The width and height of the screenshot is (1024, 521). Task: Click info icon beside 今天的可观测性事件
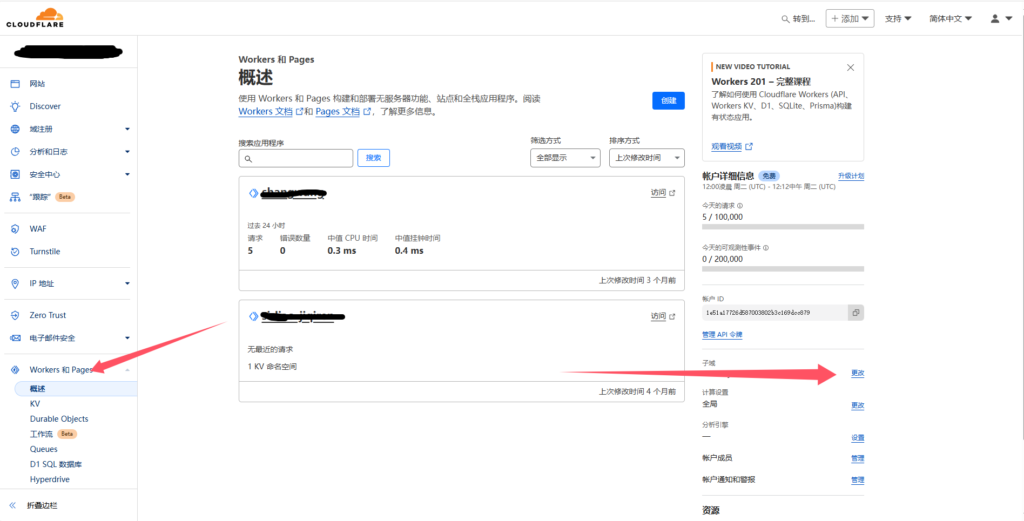click(x=765, y=247)
